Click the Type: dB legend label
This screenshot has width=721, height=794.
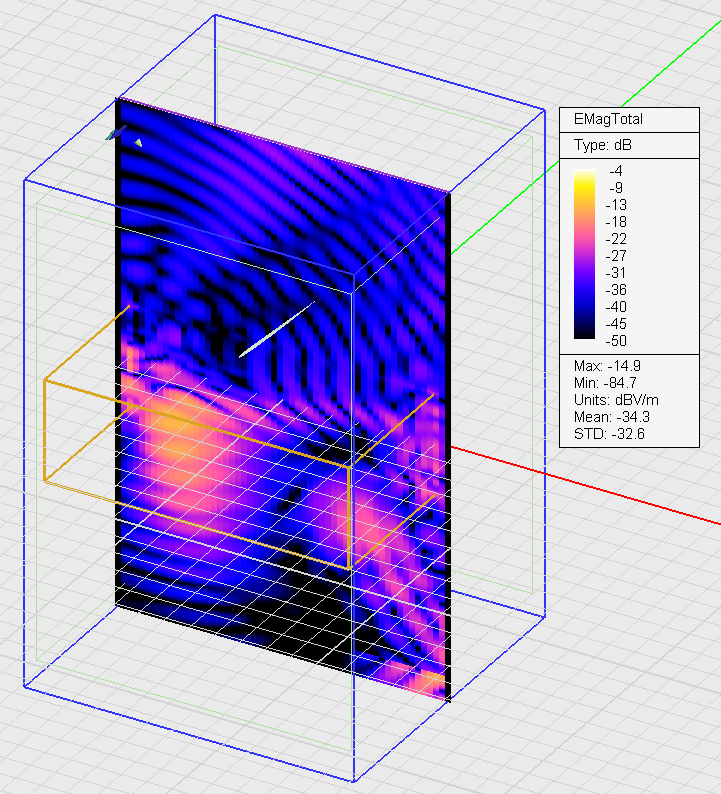(602, 146)
